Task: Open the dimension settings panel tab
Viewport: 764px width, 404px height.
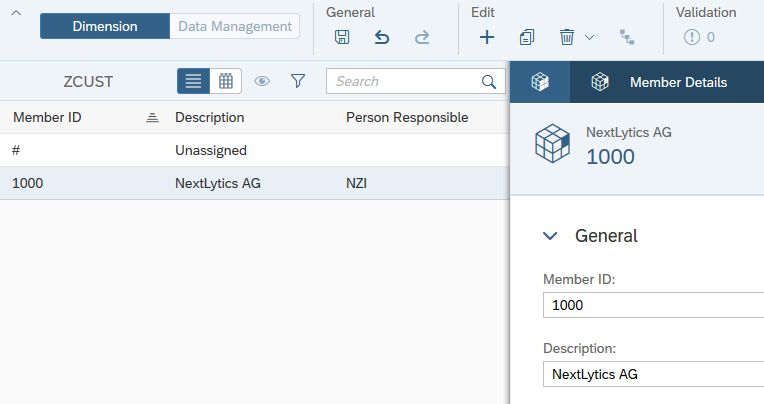Action: pyautogui.click(x=540, y=82)
